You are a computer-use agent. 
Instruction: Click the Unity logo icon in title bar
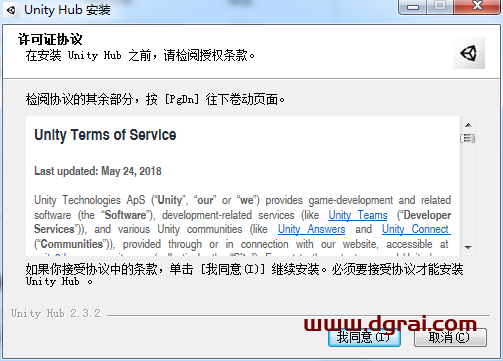click(x=11, y=10)
